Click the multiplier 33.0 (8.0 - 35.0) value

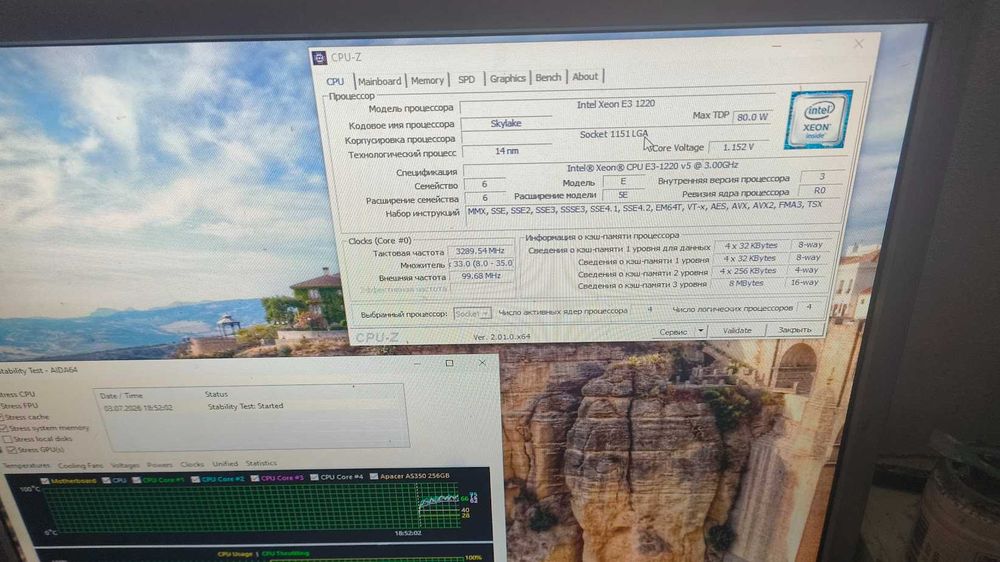pos(483,263)
